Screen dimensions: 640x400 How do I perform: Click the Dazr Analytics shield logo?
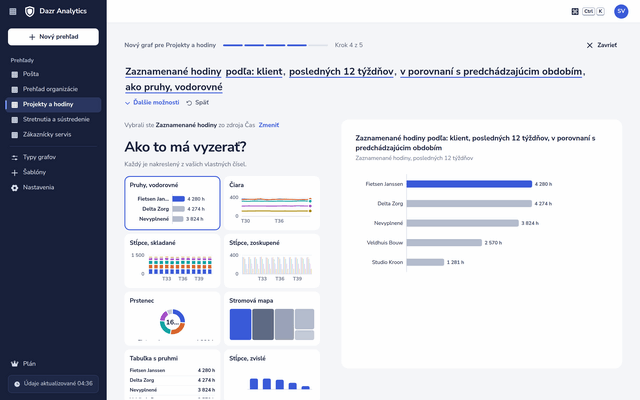[x=29, y=11]
